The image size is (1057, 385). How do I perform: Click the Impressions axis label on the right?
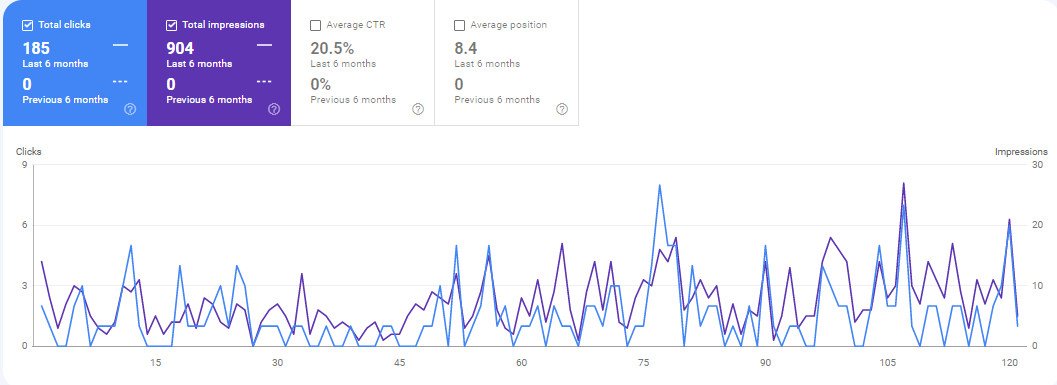pos(1021,152)
